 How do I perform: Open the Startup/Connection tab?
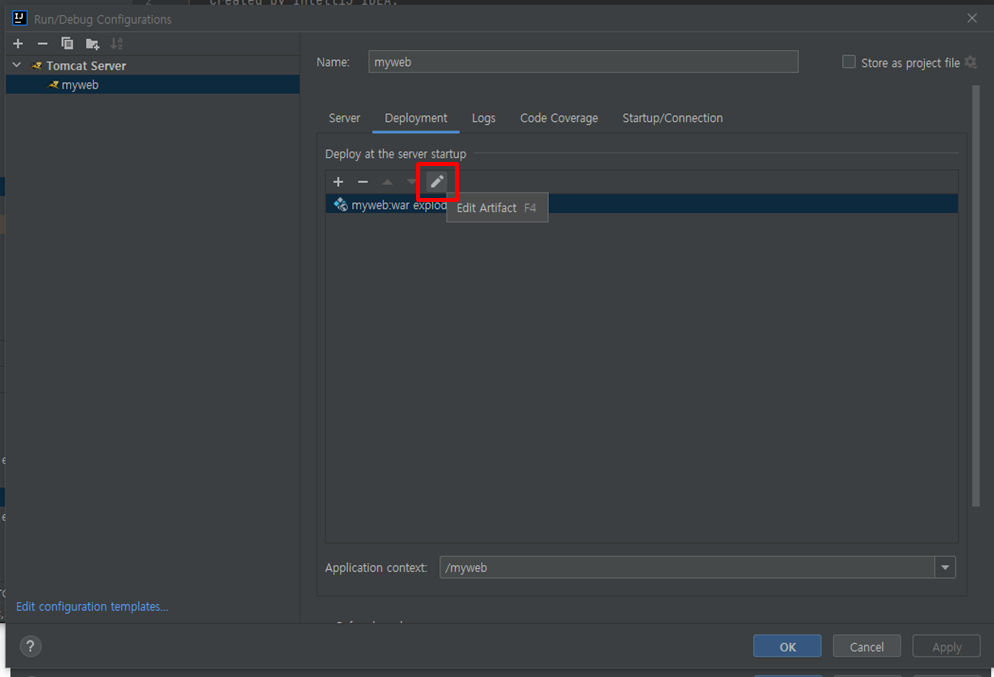[x=673, y=118]
